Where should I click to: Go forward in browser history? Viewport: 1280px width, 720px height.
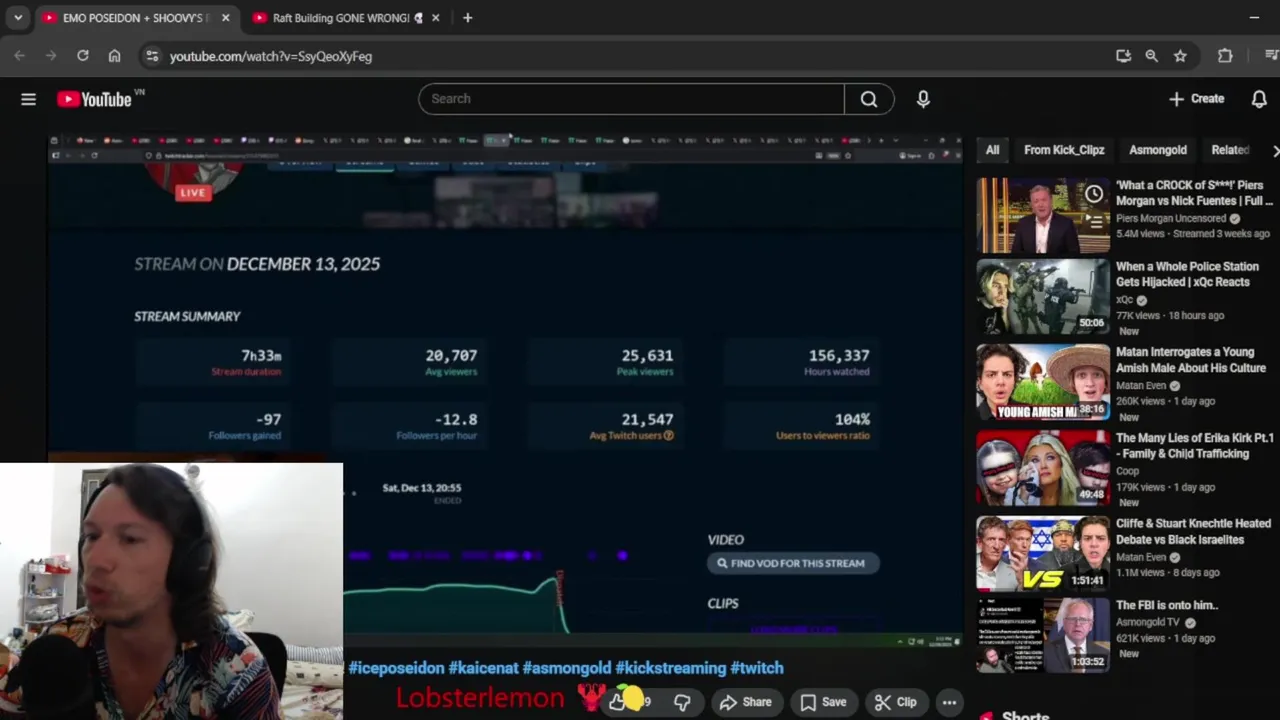pyautogui.click(x=51, y=56)
